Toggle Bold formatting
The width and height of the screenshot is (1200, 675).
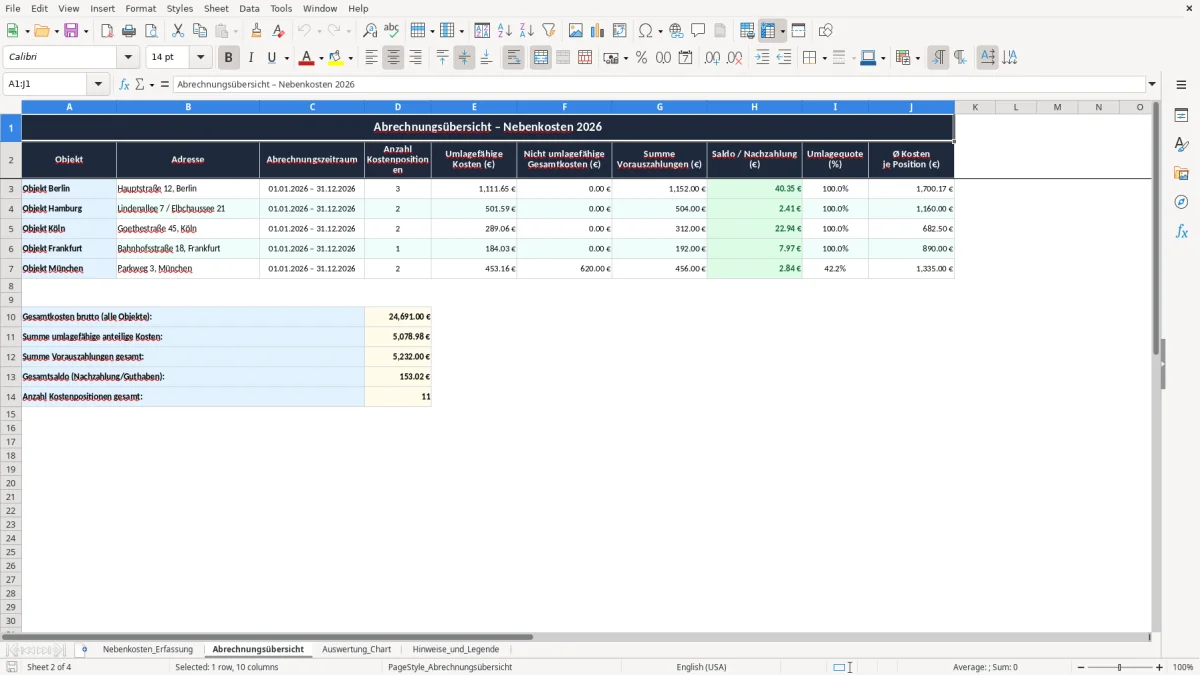point(229,58)
